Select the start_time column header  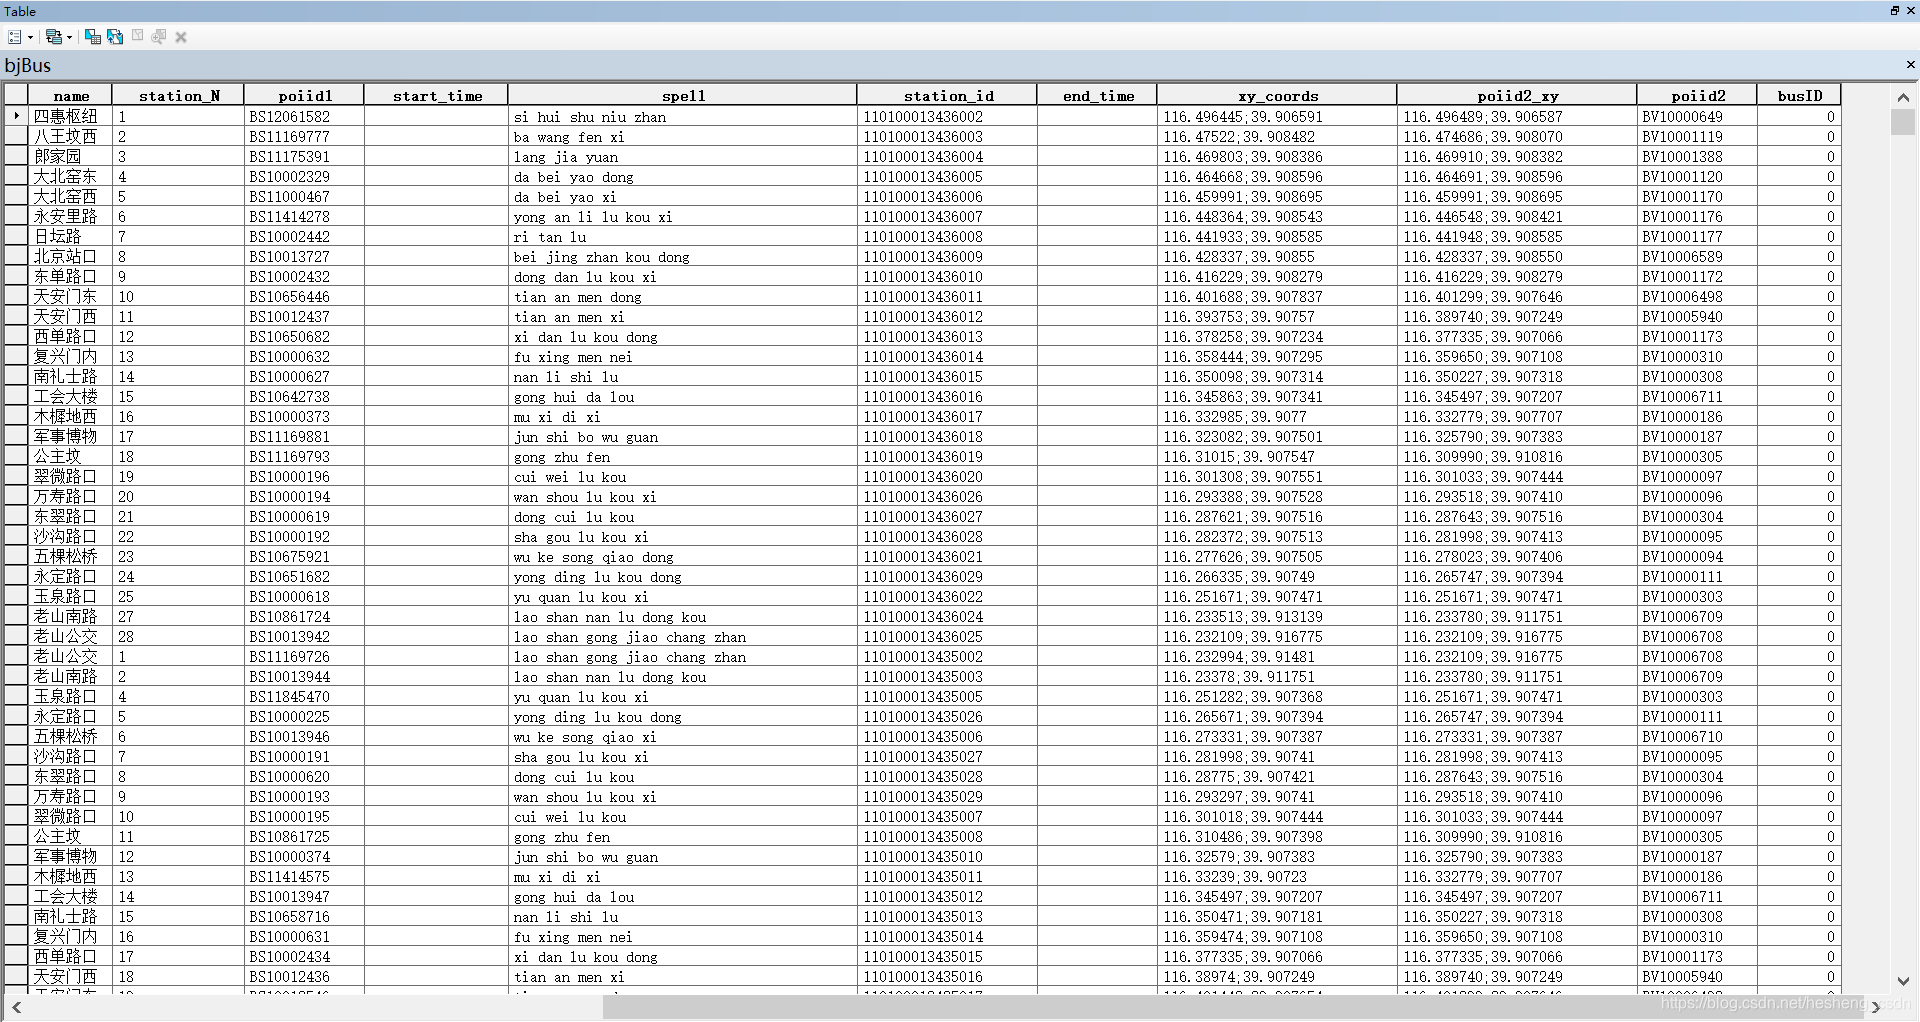pos(437,96)
